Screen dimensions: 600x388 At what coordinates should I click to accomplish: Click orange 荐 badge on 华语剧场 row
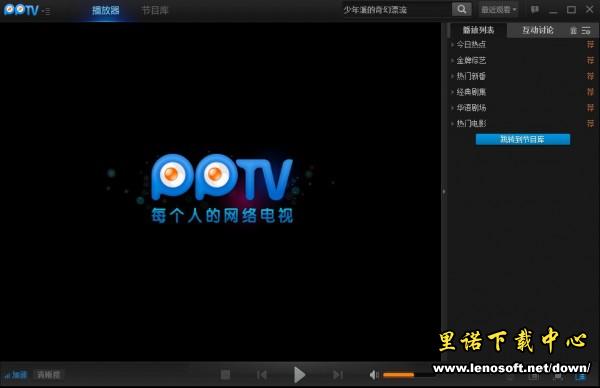(590, 108)
